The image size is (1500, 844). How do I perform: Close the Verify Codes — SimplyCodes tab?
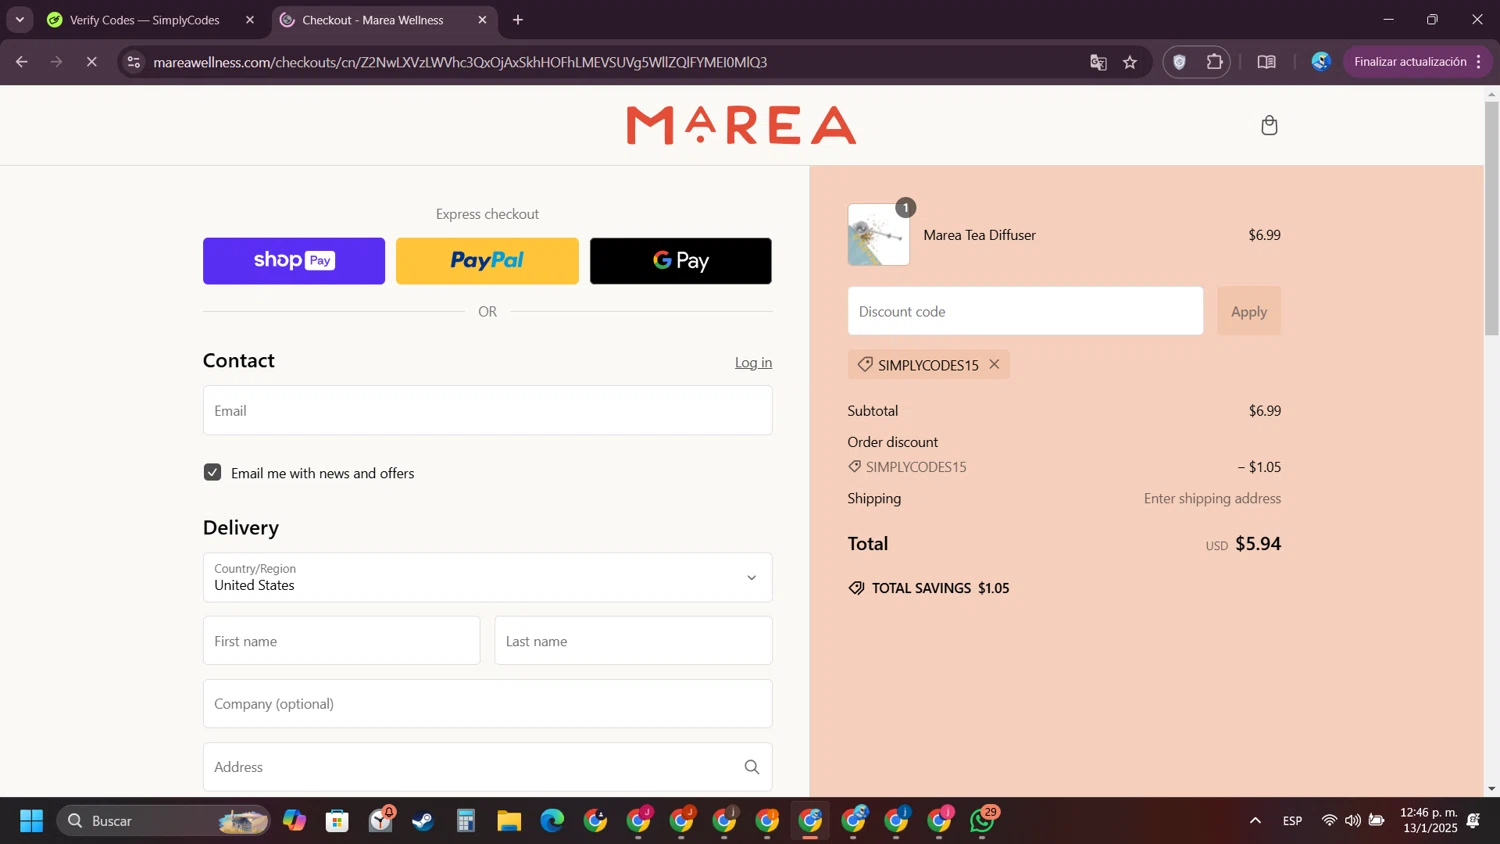(250, 20)
